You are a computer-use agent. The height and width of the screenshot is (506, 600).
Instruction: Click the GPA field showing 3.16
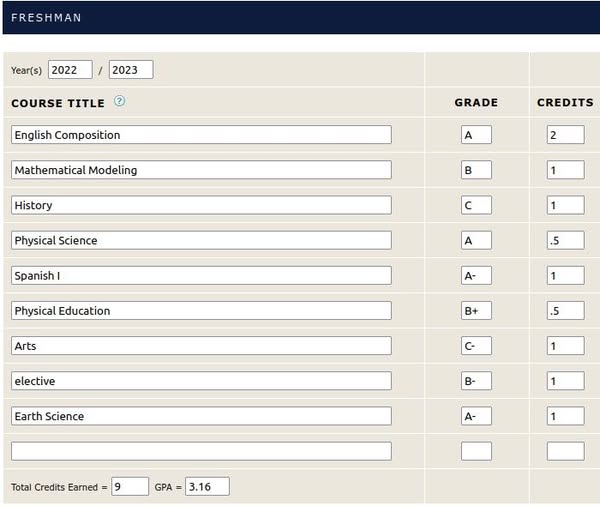(207, 487)
